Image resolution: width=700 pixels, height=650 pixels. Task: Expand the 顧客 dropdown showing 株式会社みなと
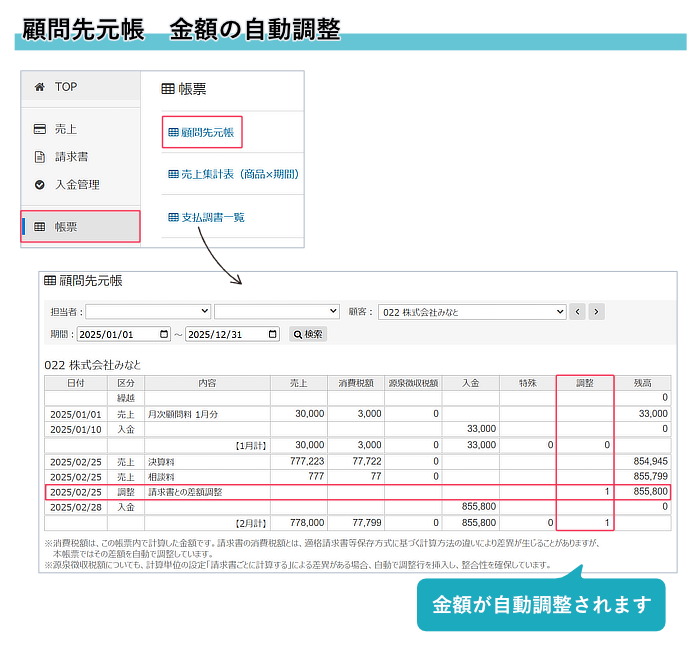click(x=471, y=311)
